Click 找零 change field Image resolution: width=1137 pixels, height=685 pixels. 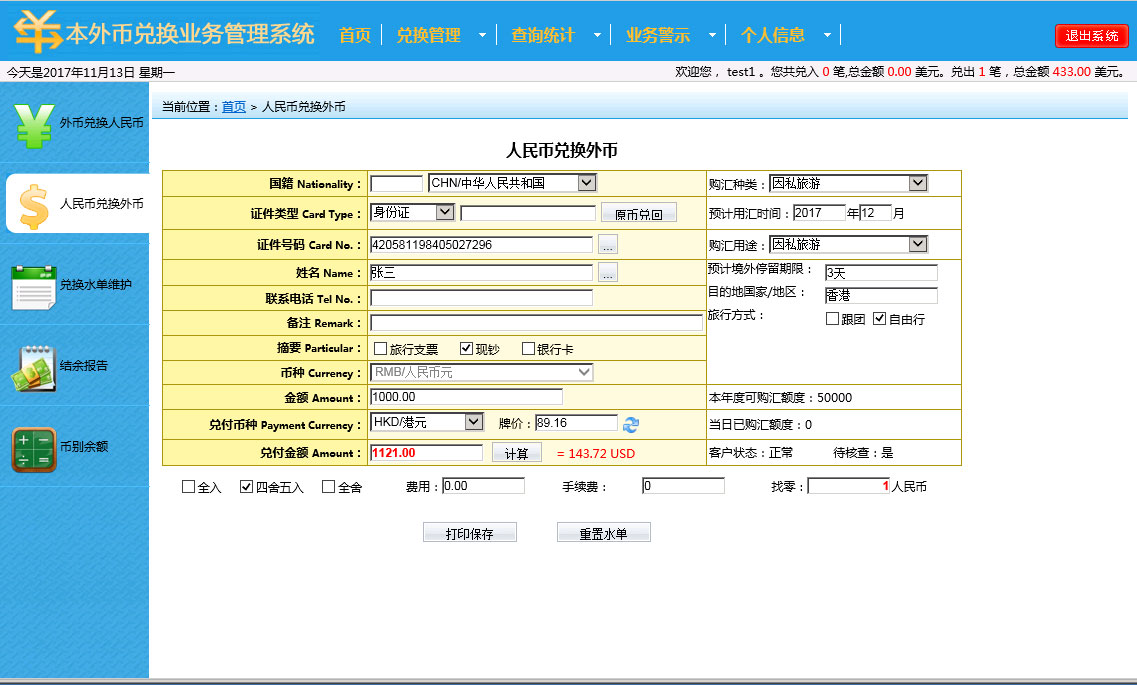click(848, 486)
